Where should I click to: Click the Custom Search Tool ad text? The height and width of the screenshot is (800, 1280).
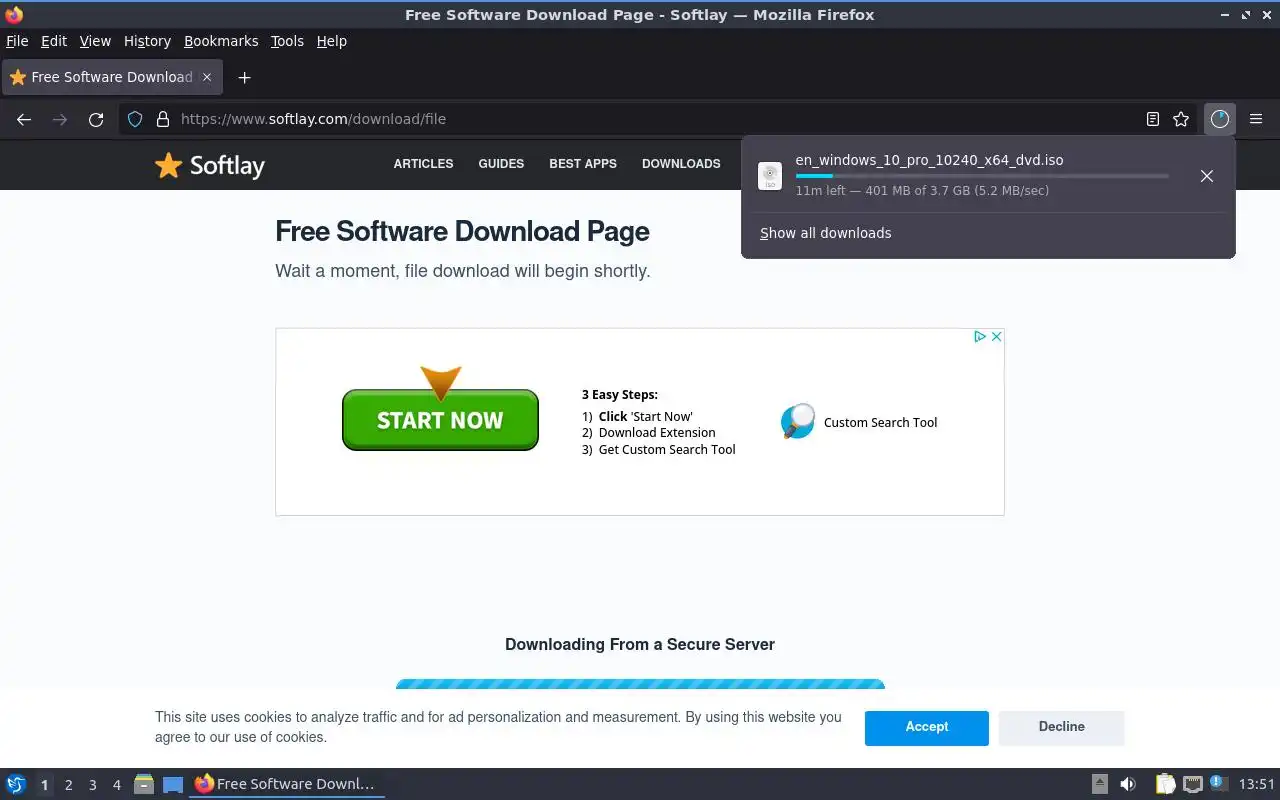[880, 422]
